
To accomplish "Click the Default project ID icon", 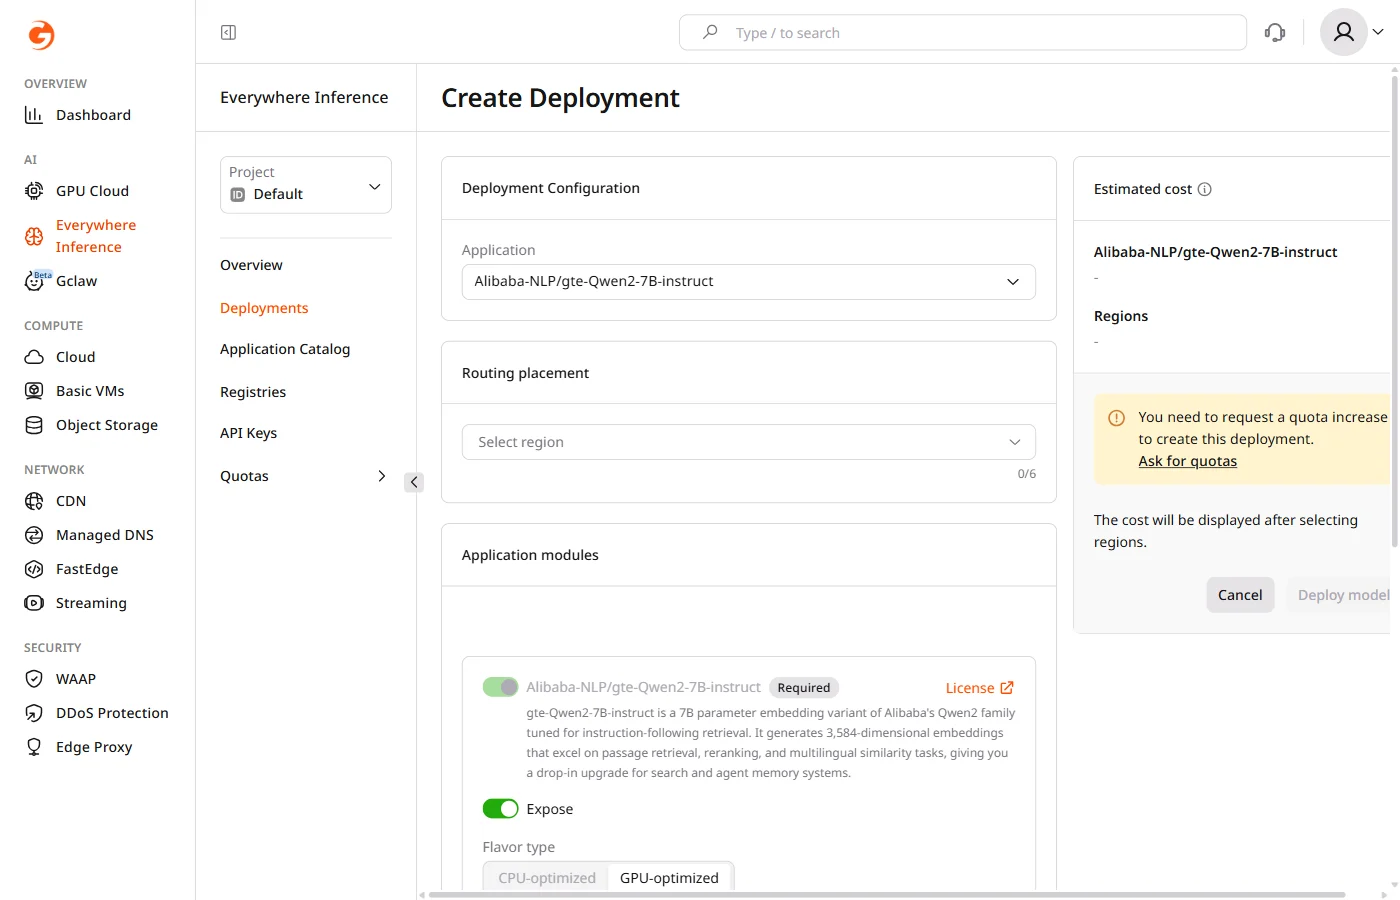I will tap(238, 195).
